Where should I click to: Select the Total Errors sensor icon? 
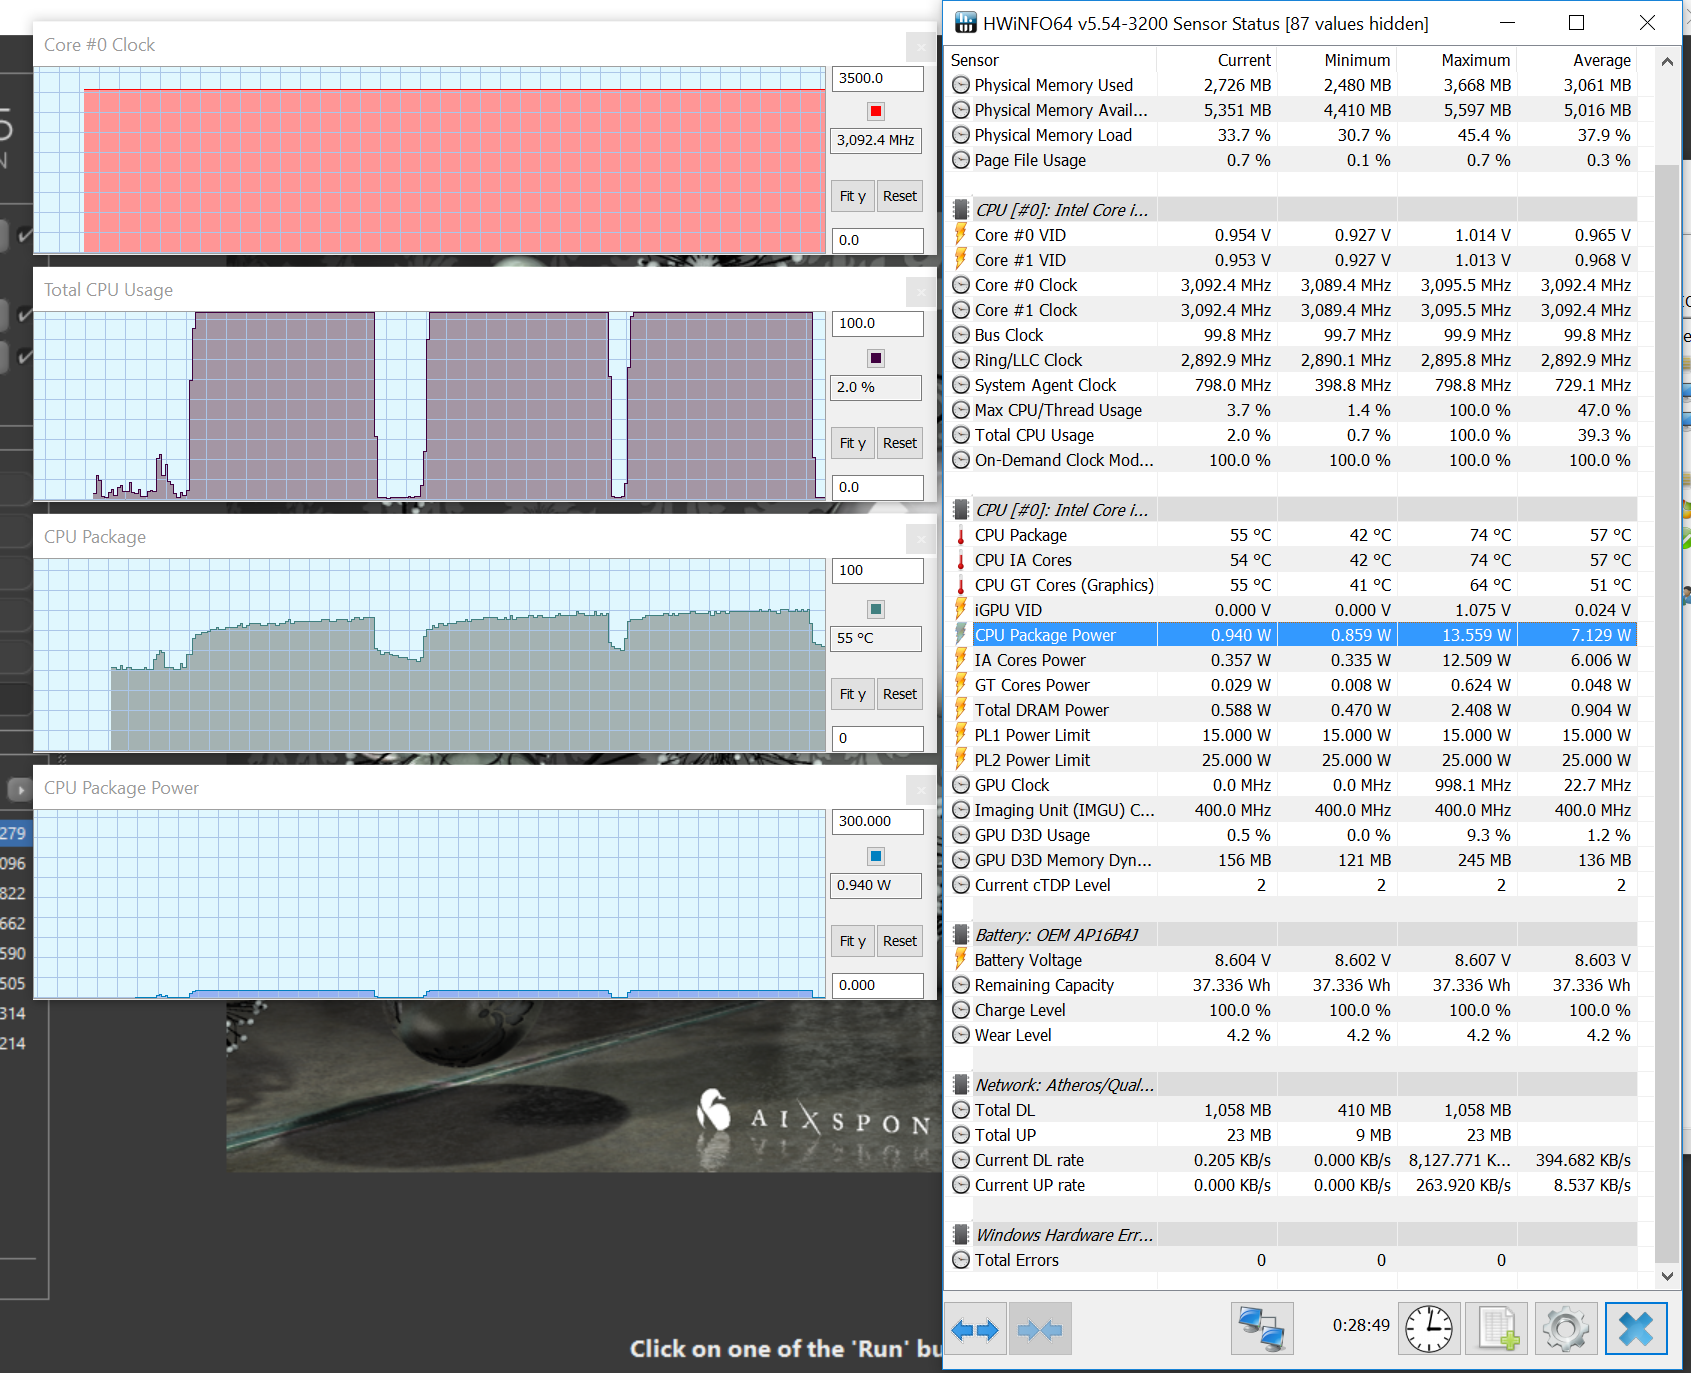[961, 1260]
